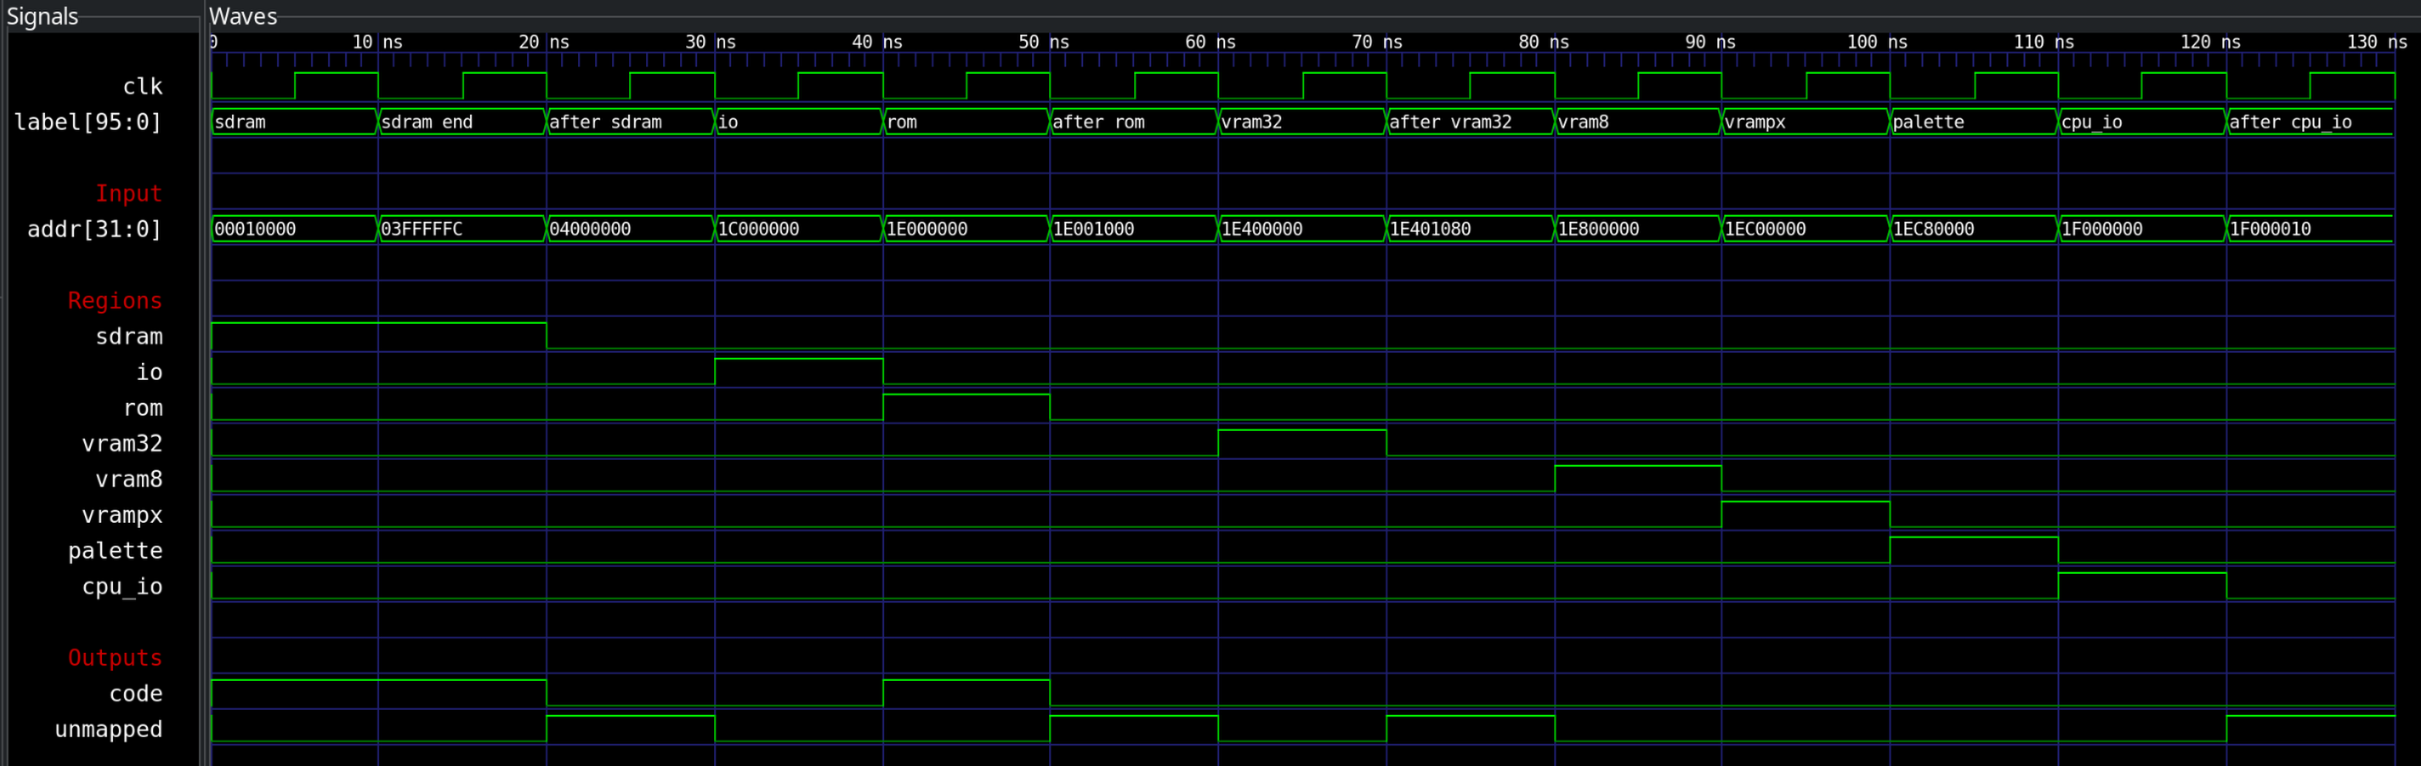Viewport: 2421px width, 766px height.
Task: Select the palette signal name in list
Action: click(x=114, y=550)
